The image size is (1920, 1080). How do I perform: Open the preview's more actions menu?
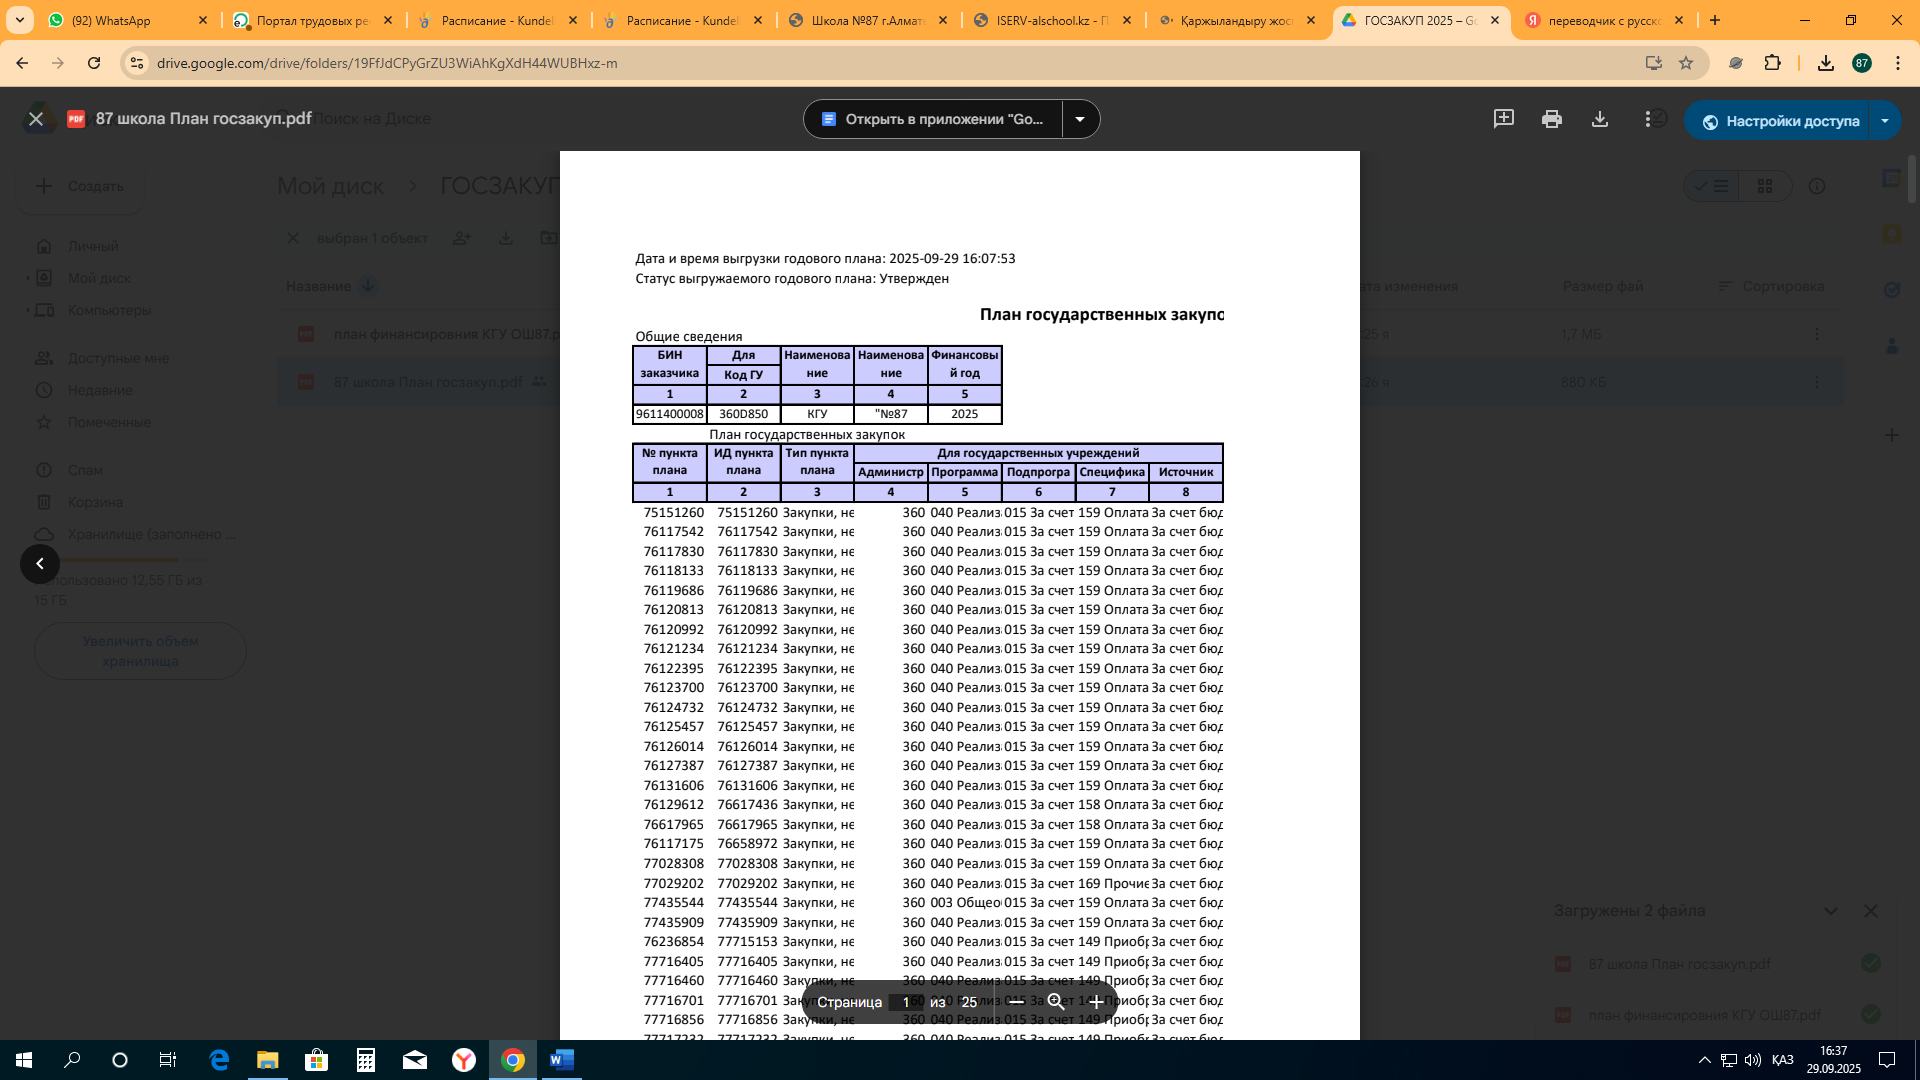point(1647,119)
